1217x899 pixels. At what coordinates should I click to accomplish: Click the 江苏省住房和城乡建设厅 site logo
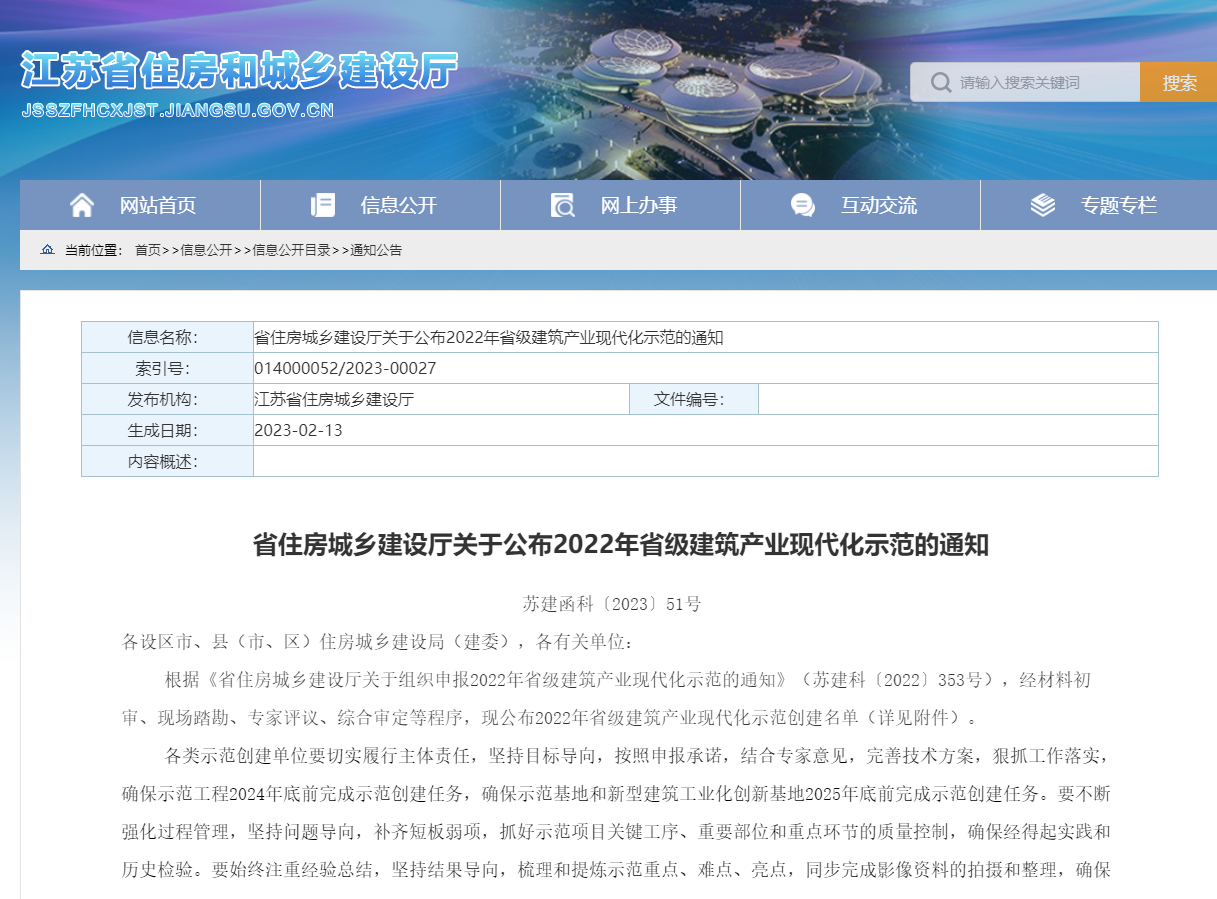tap(238, 70)
